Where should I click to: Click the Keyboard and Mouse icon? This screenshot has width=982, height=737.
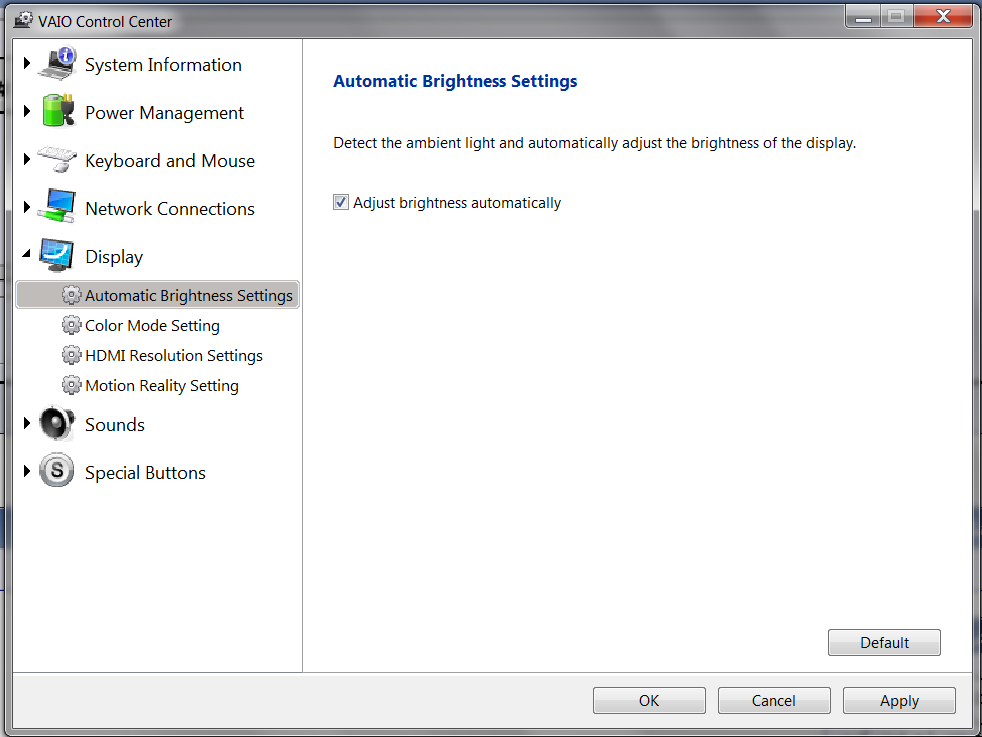click(57, 159)
